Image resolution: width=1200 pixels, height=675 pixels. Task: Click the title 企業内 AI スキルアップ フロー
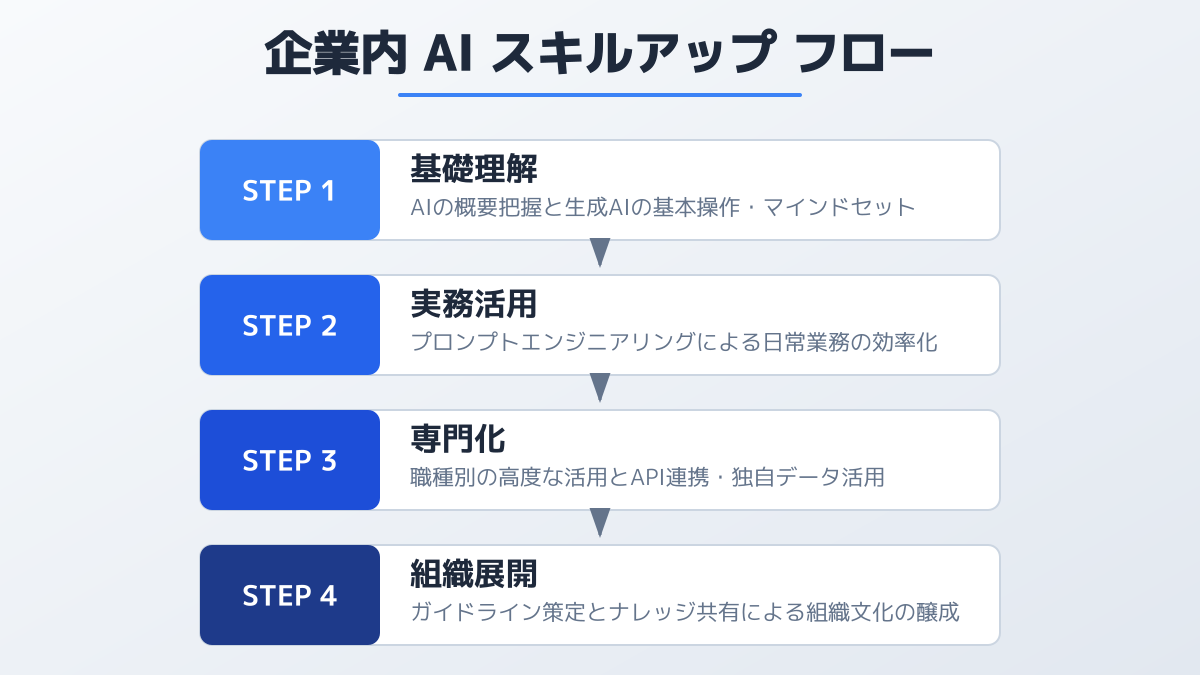click(600, 55)
